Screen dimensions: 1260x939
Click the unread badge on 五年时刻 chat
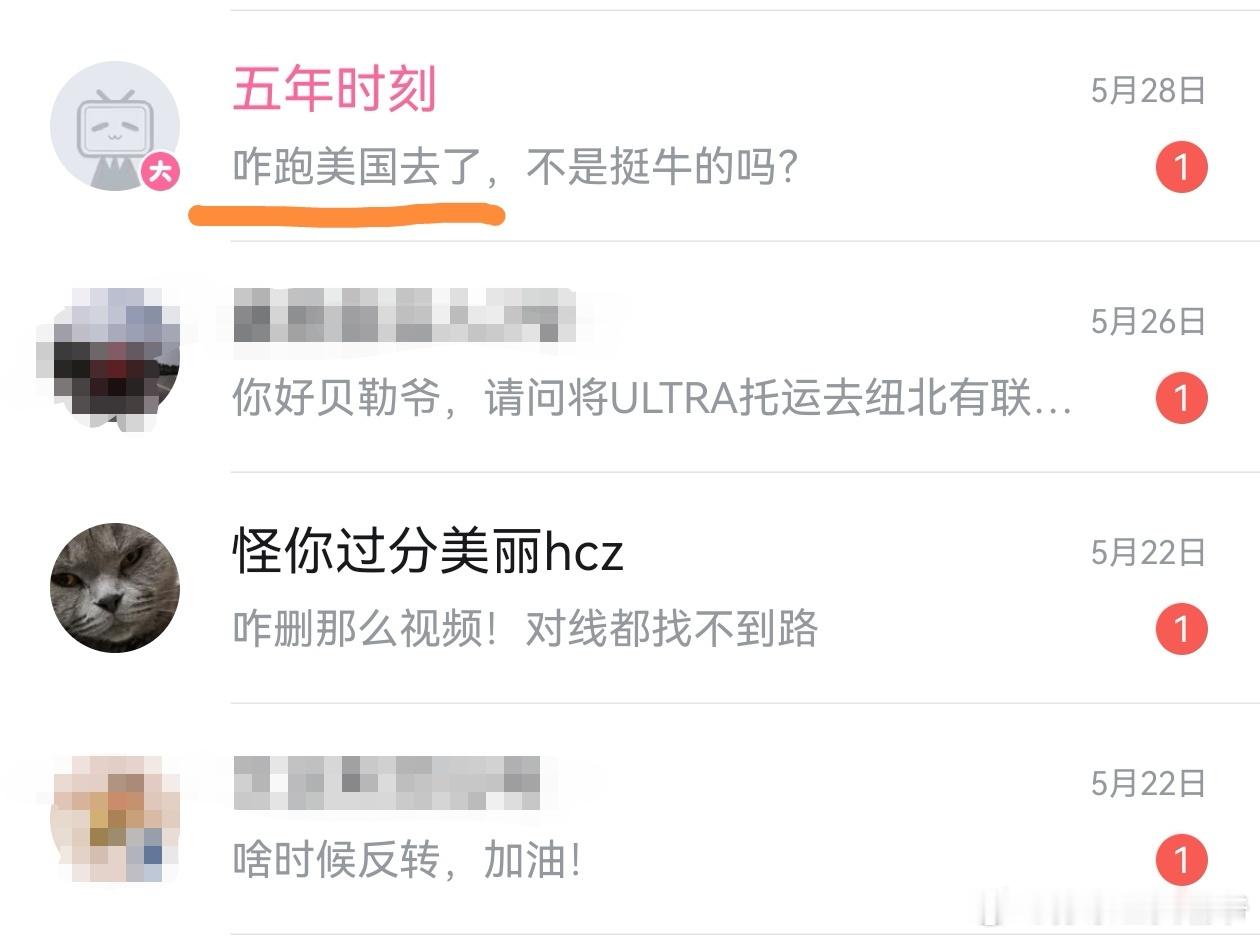coord(1181,167)
